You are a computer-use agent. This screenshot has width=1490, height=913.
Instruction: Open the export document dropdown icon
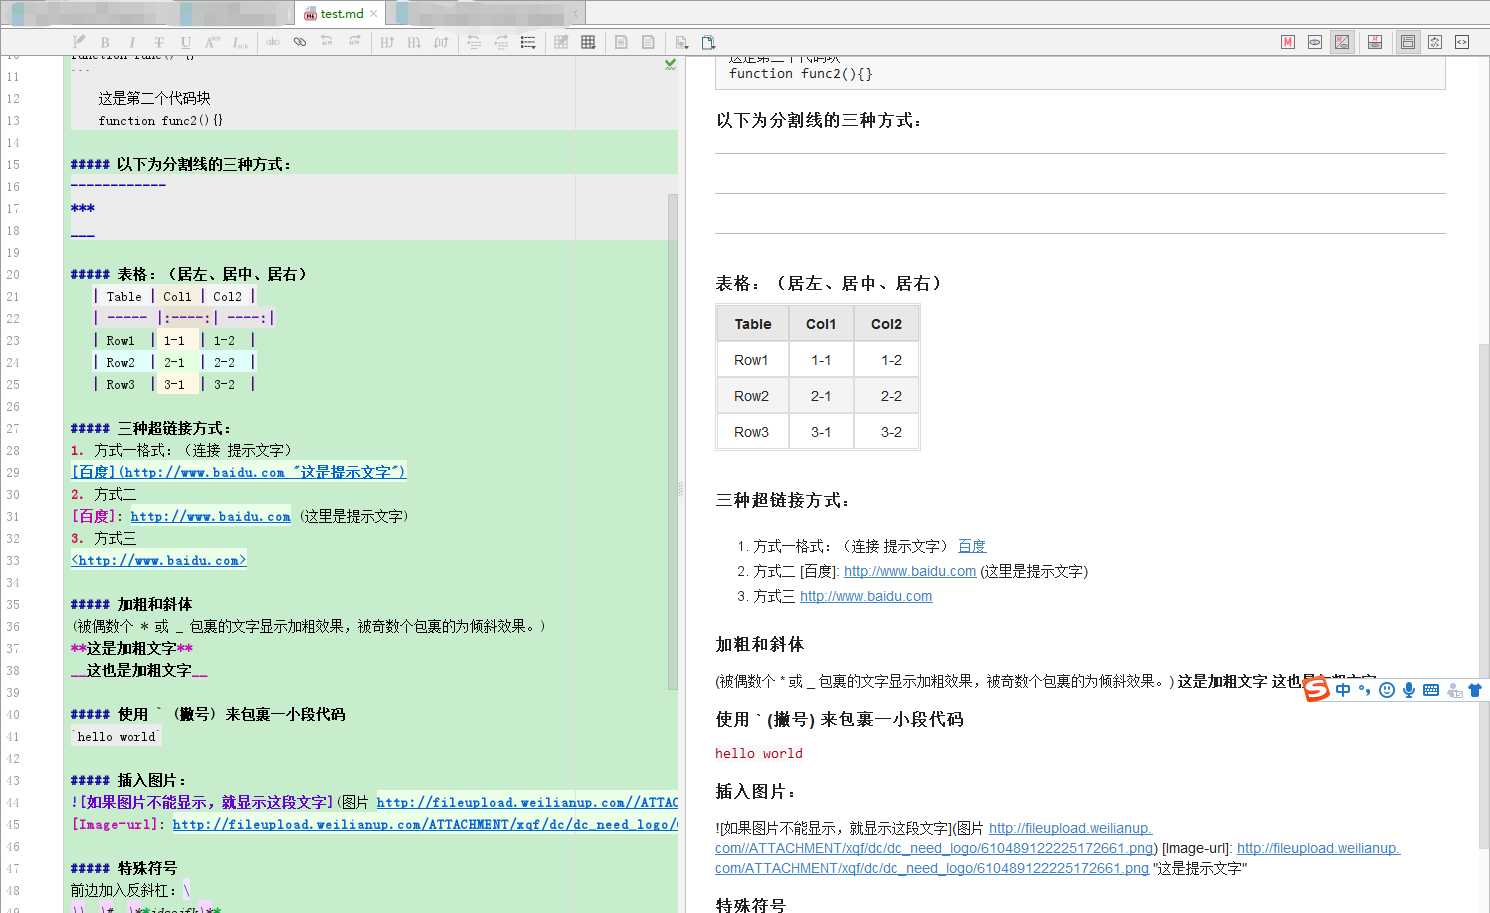tap(682, 42)
